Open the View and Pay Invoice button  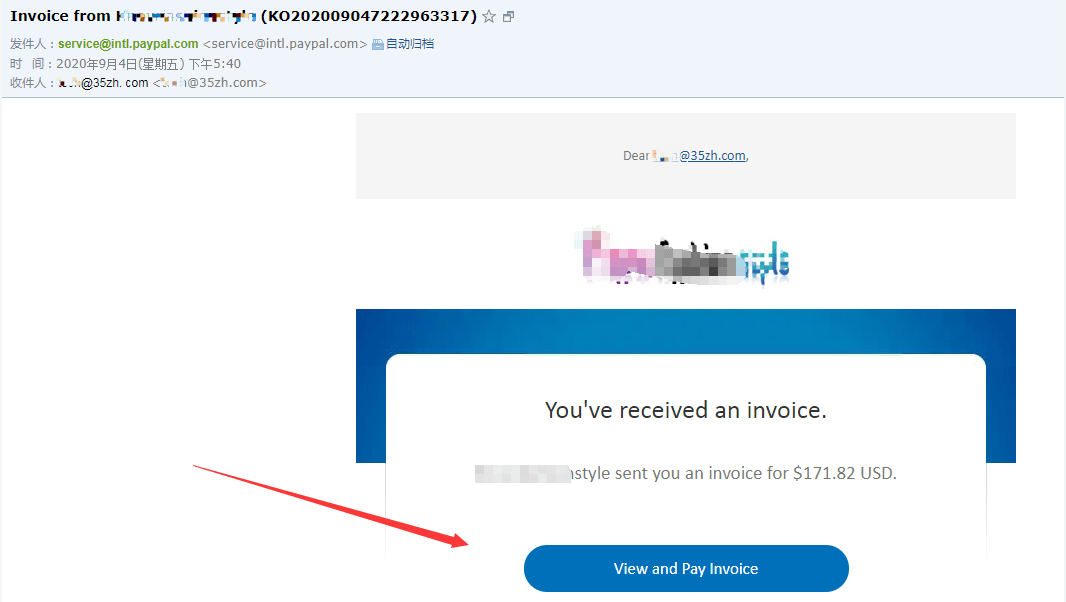(x=686, y=569)
